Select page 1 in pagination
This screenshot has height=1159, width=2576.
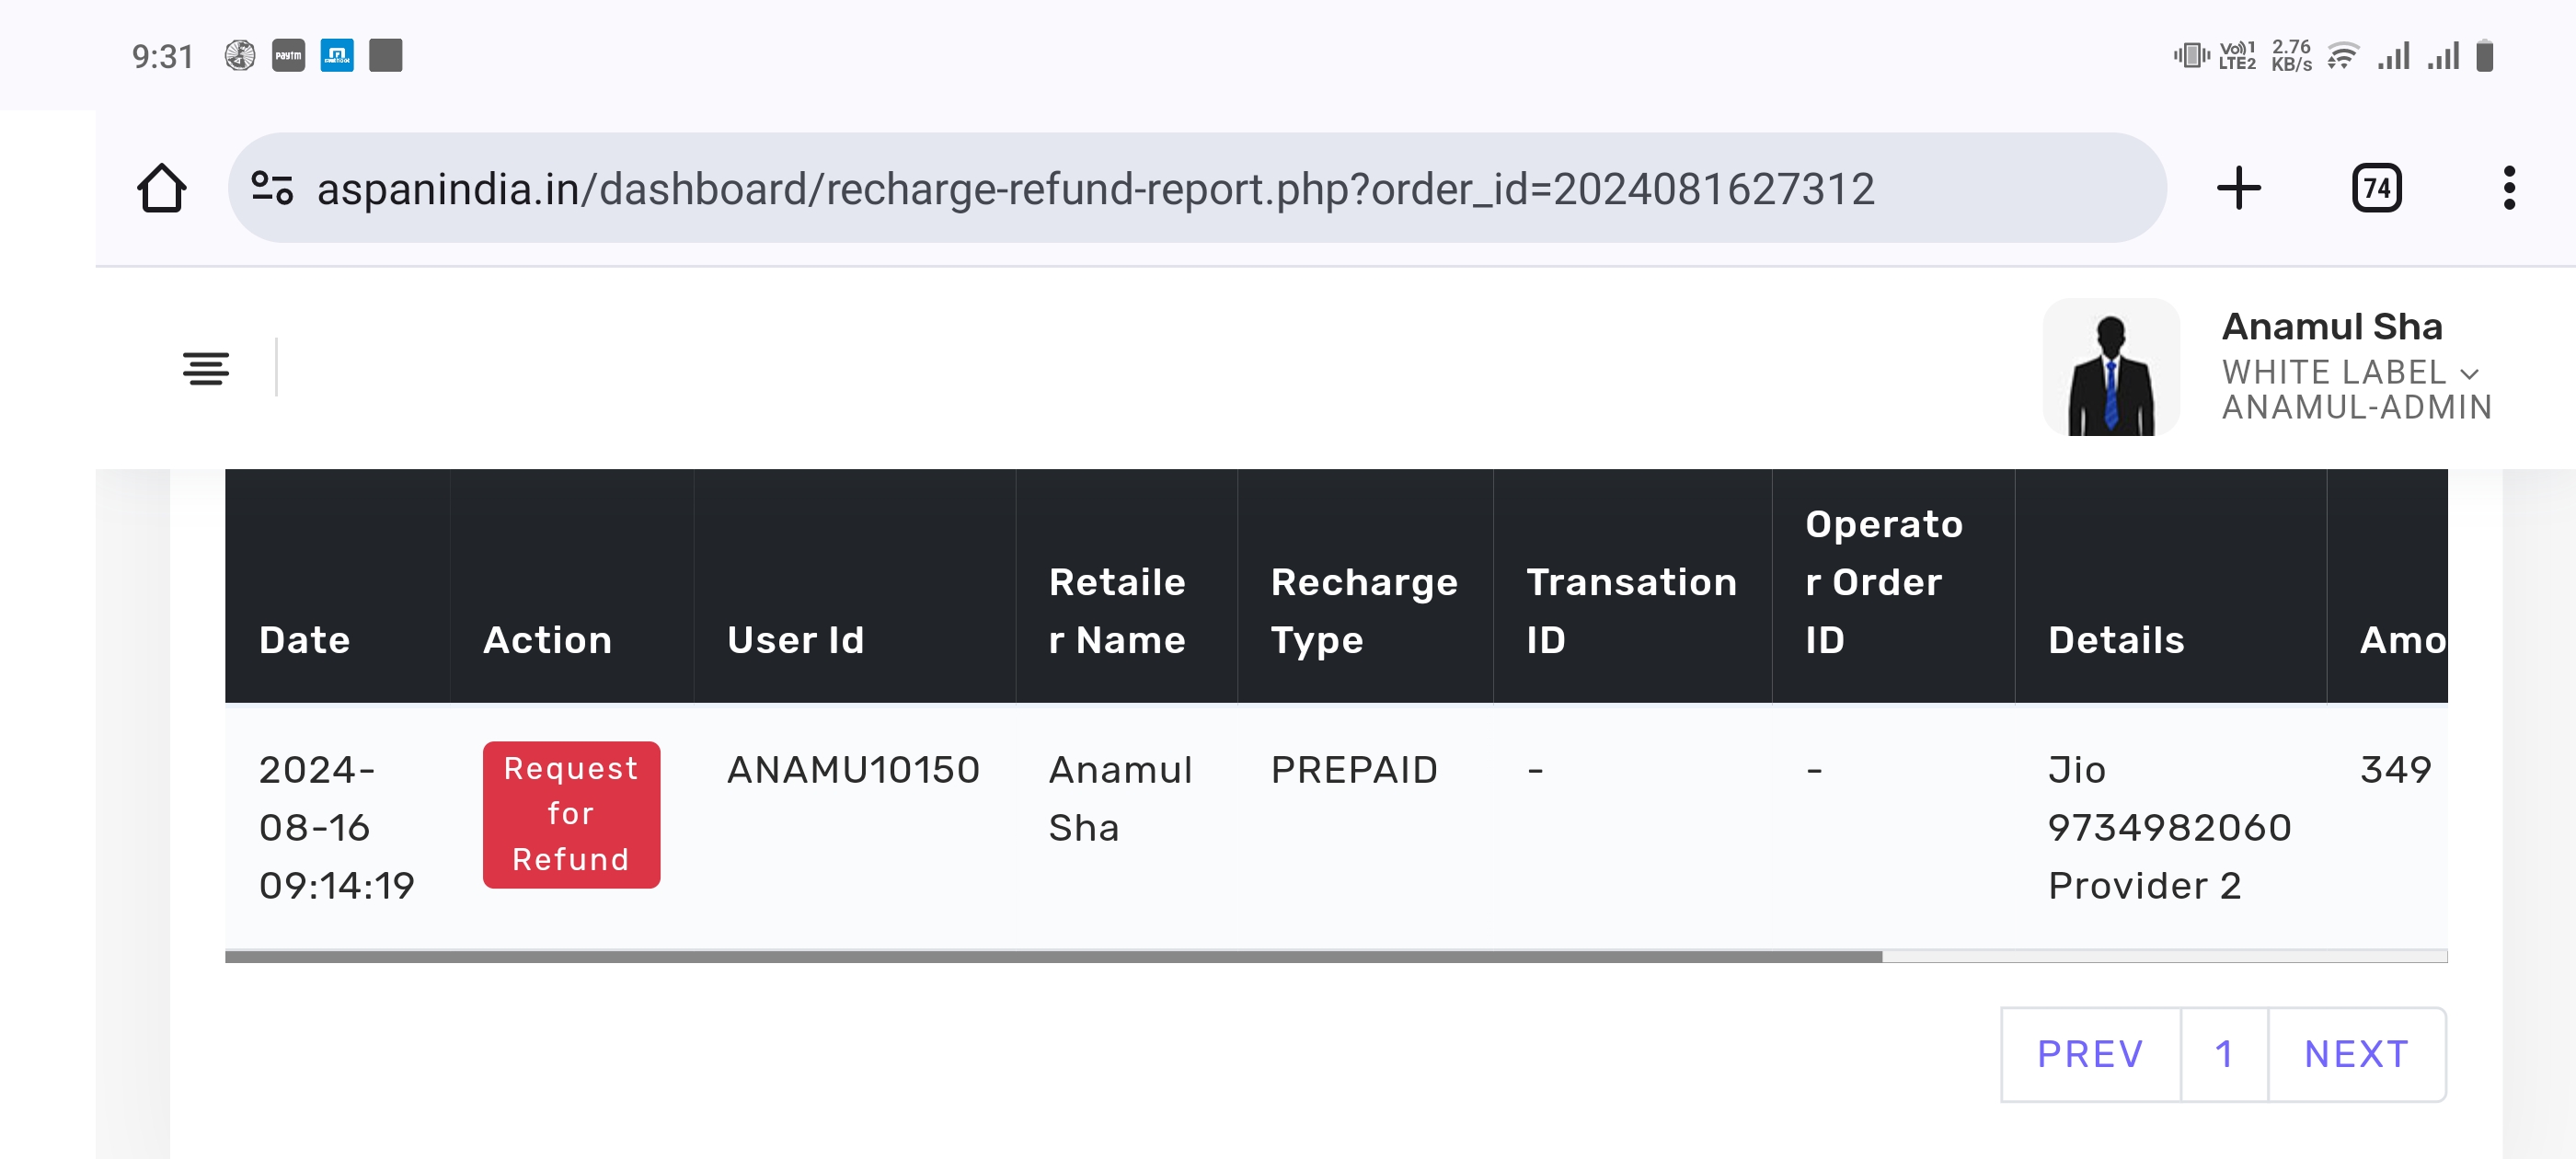[2224, 1055]
